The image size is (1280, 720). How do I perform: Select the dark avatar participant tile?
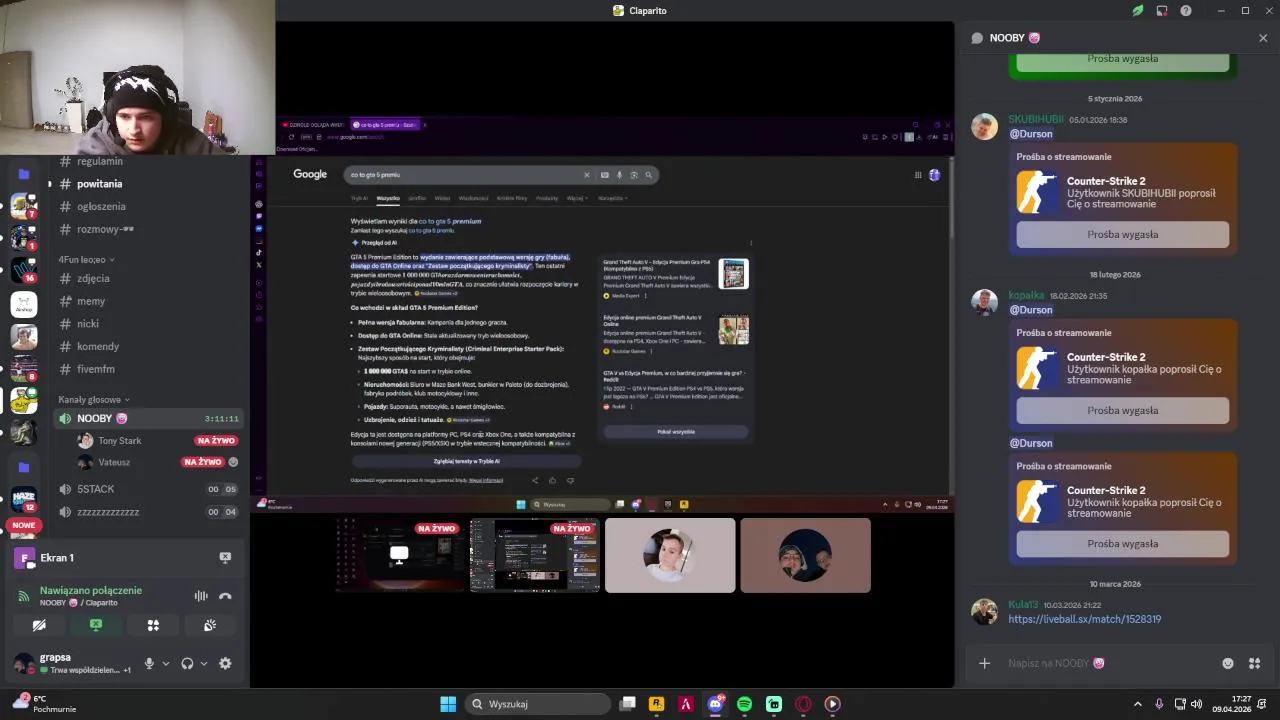pos(805,555)
